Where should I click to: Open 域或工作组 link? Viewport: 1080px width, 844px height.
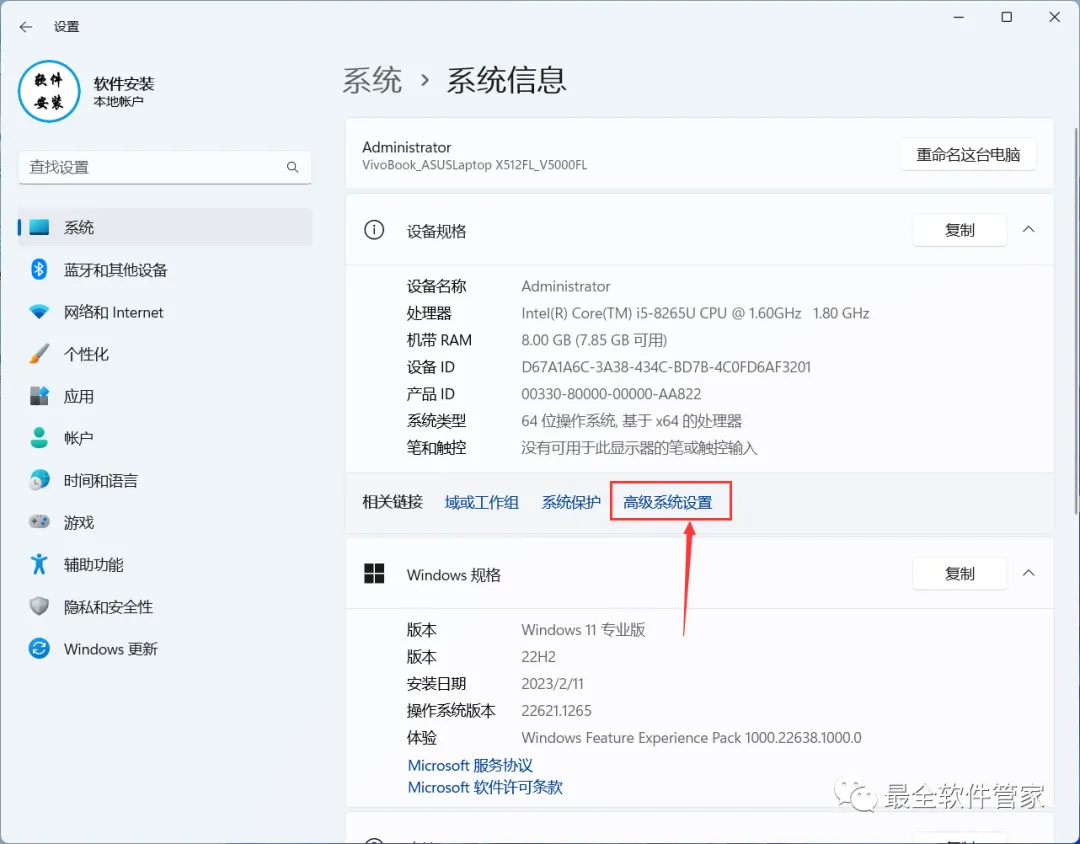481,502
